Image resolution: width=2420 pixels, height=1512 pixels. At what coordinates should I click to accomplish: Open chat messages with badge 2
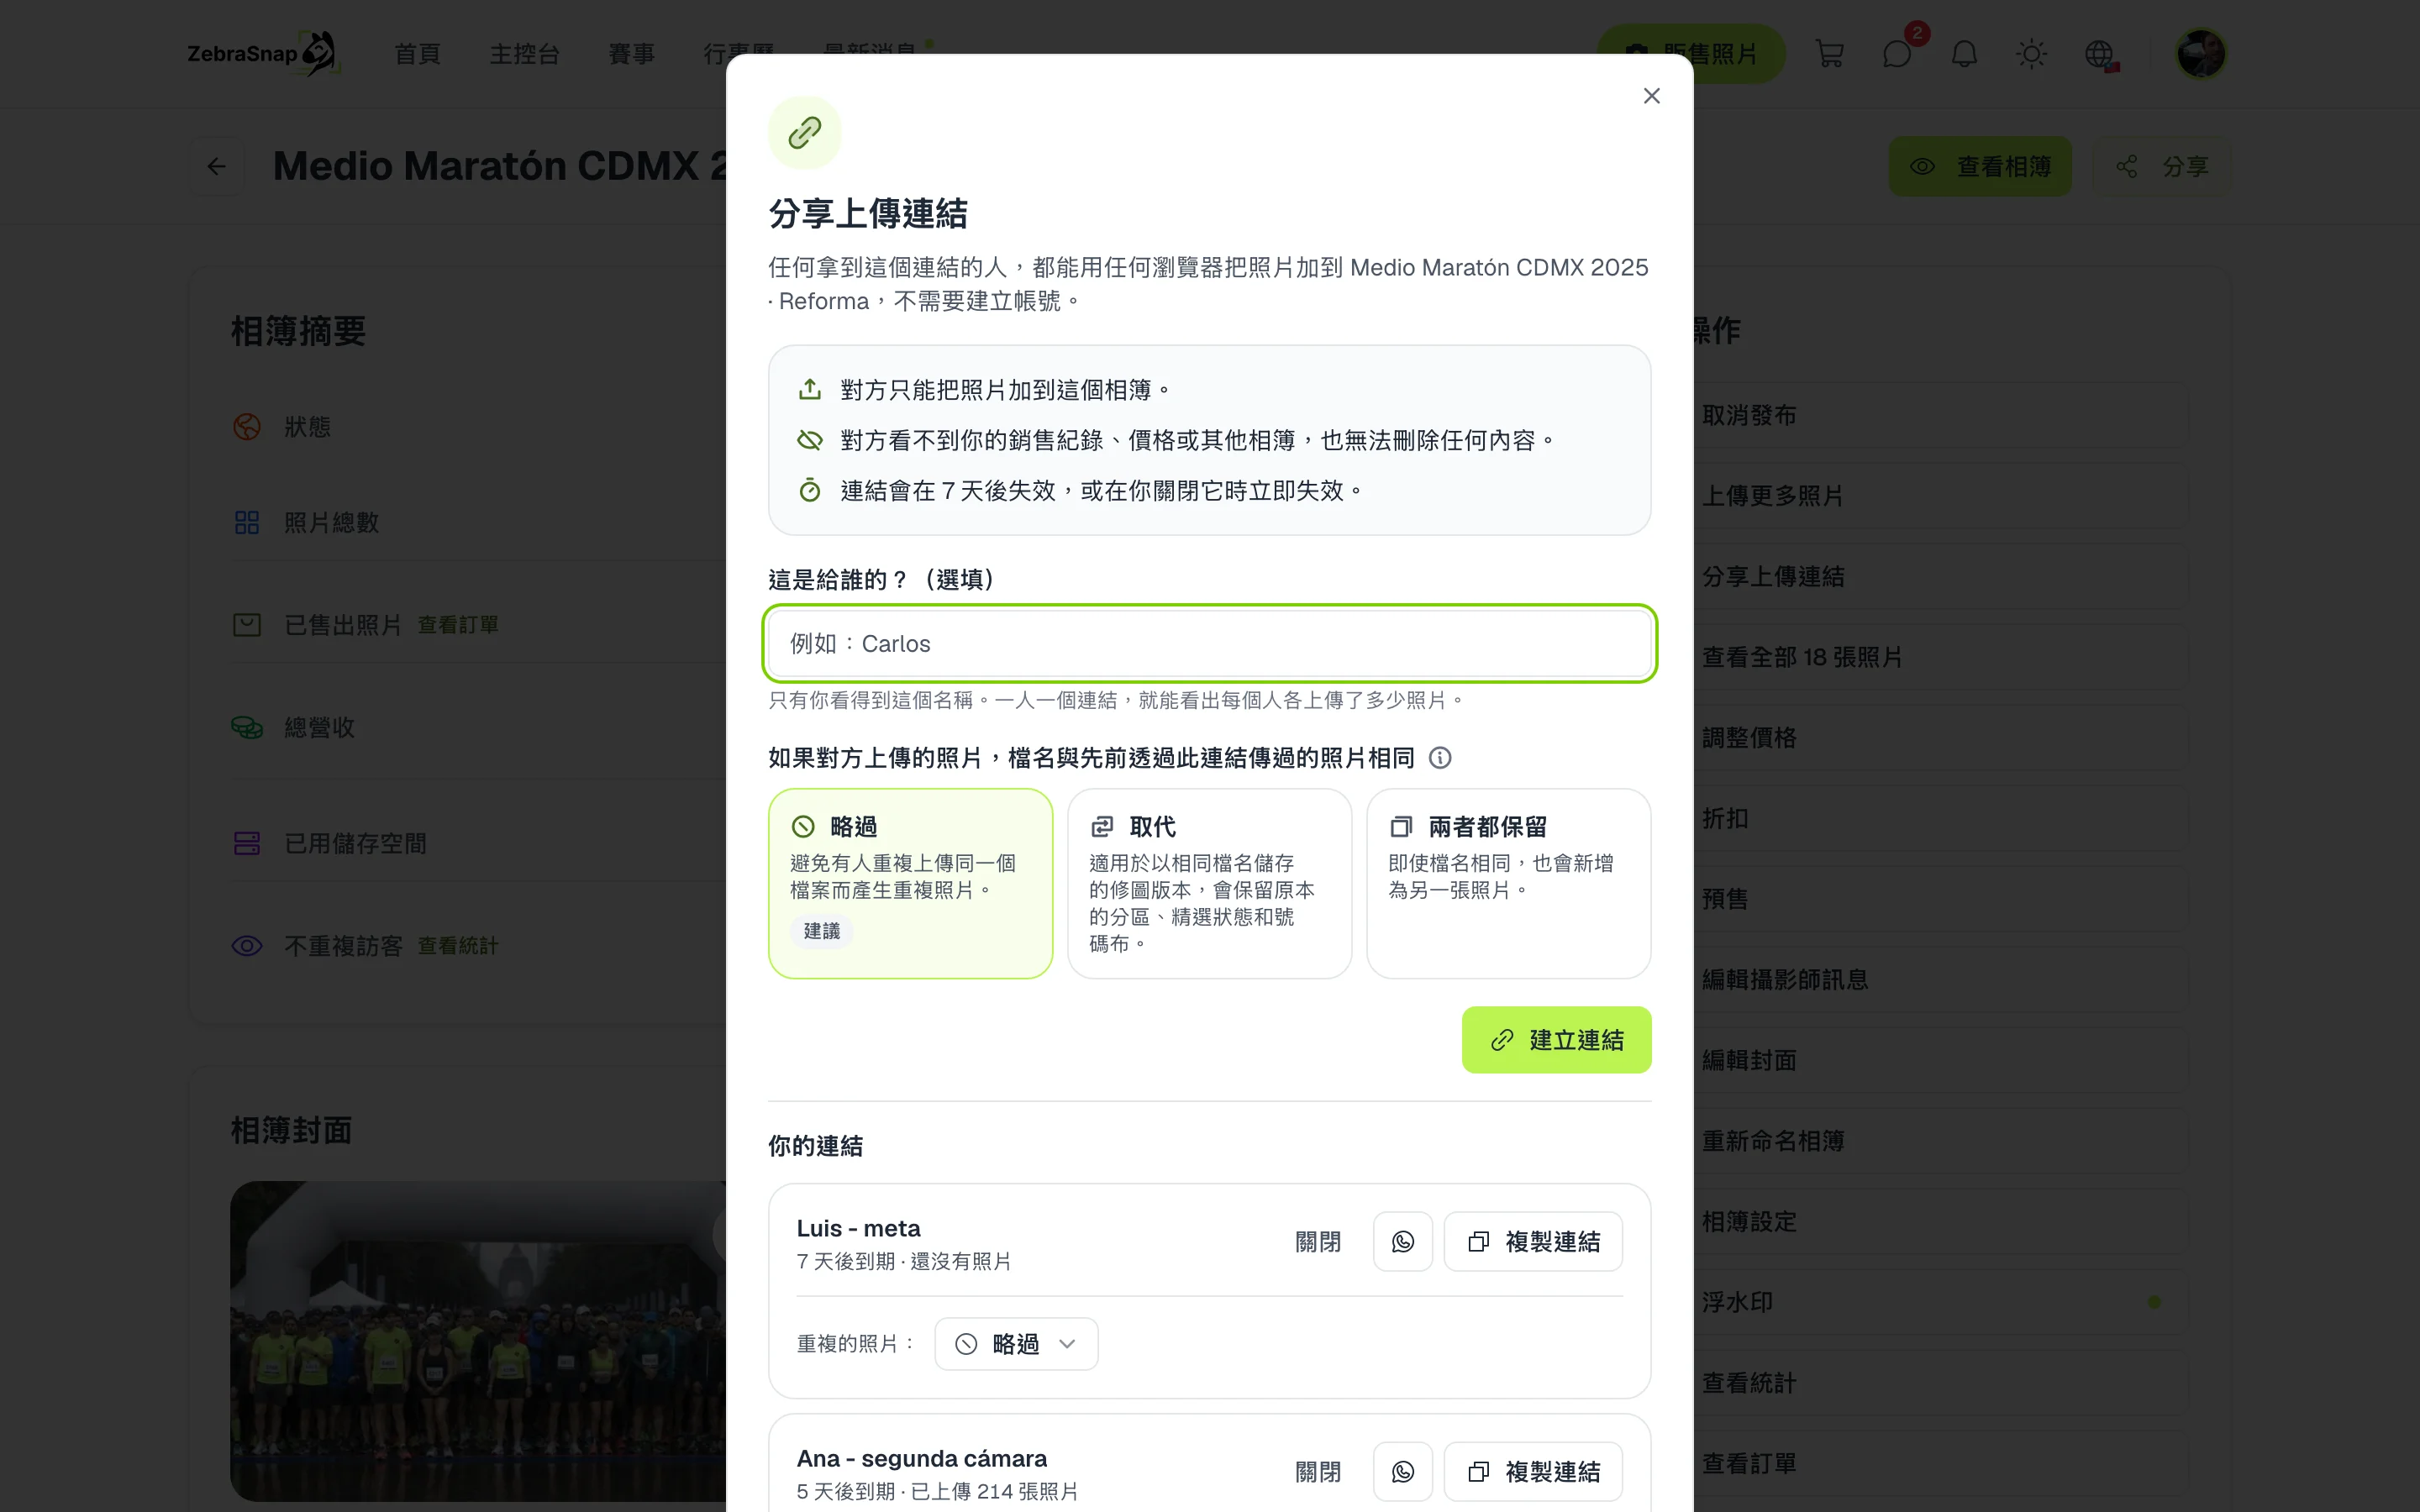1897,54
